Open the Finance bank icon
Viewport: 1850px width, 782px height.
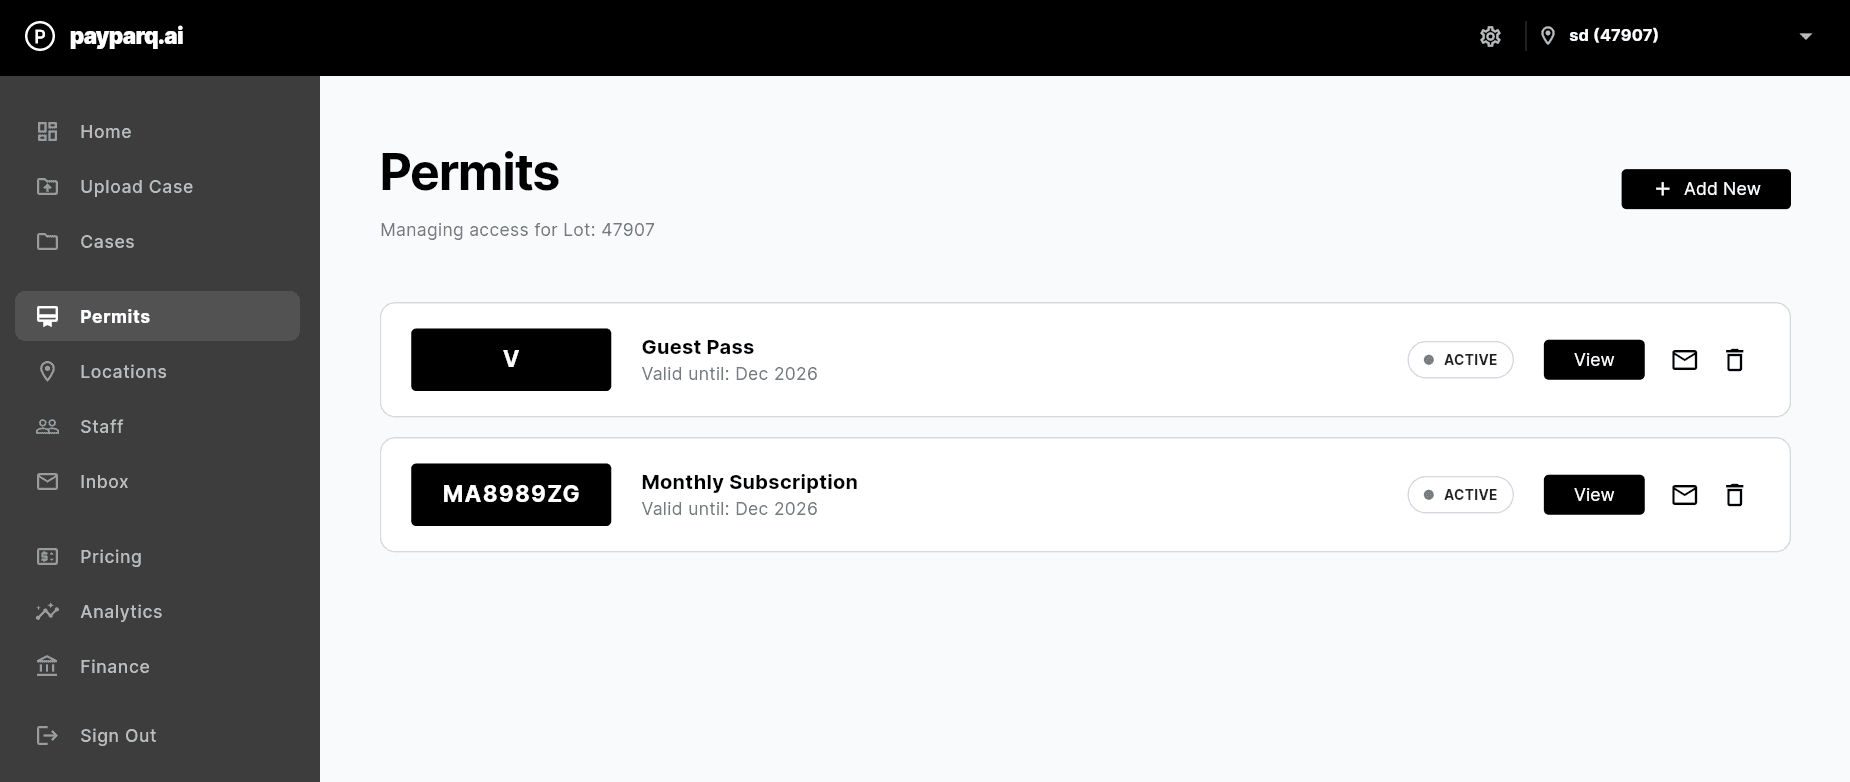47,666
